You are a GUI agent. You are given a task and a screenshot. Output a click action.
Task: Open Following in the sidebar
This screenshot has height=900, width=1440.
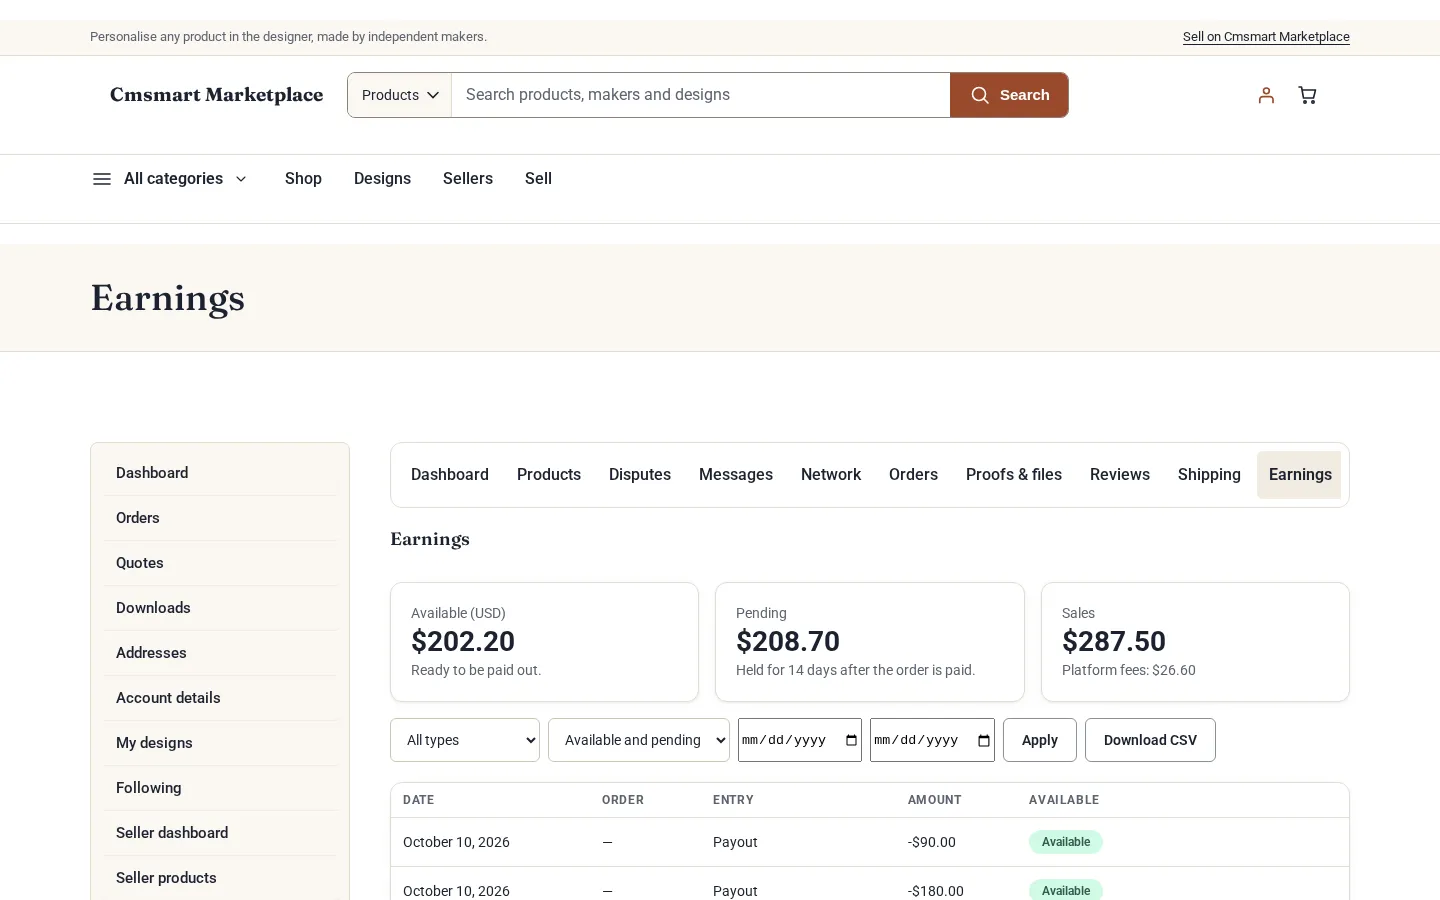coord(220,788)
